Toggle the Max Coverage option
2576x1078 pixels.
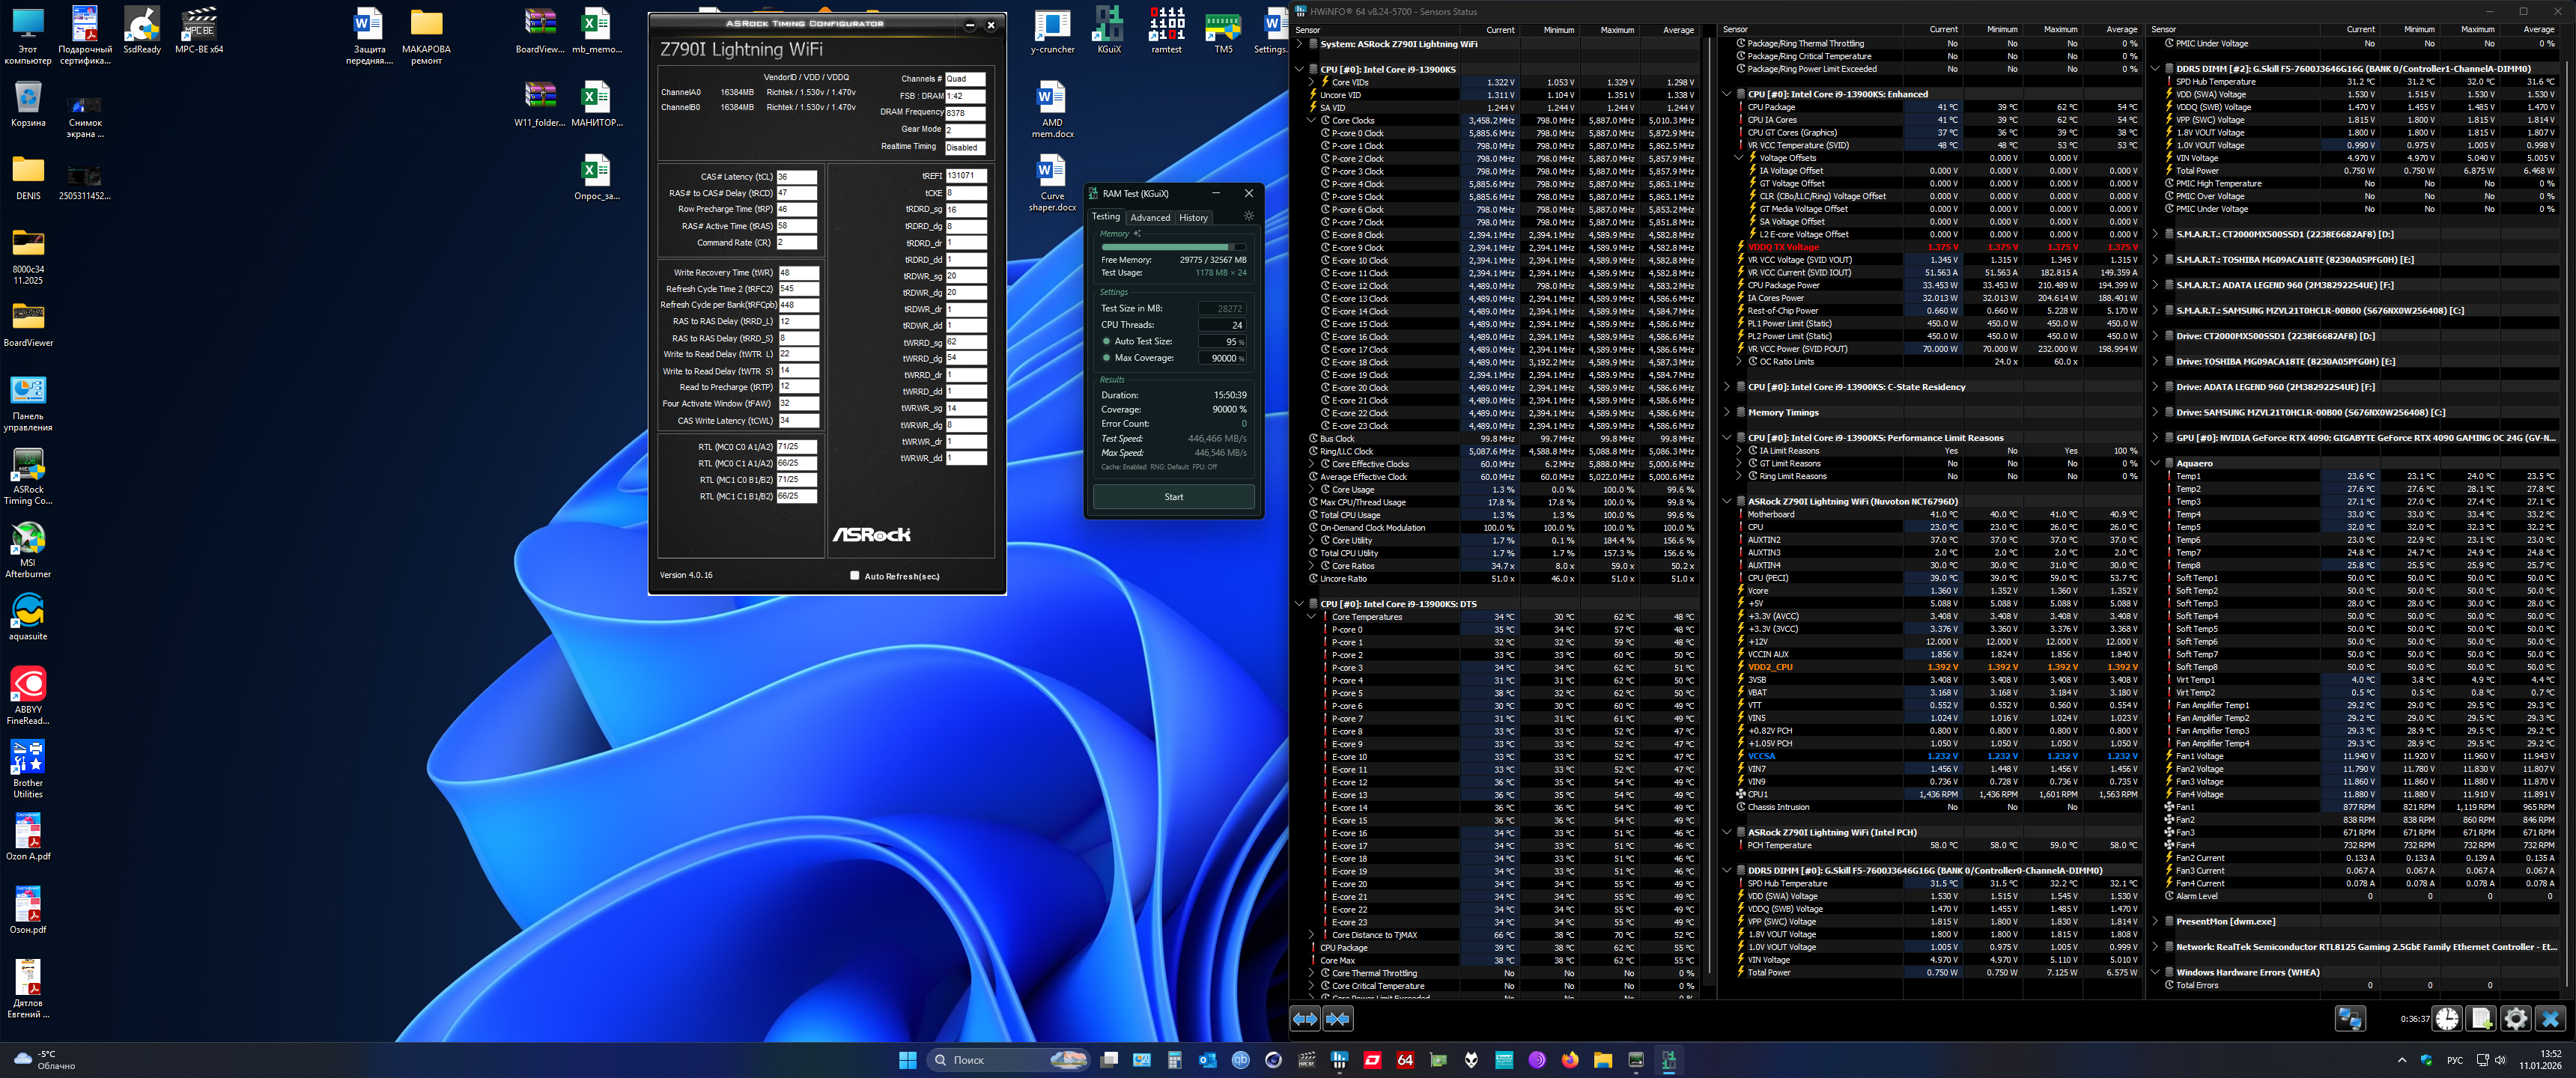(1106, 357)
